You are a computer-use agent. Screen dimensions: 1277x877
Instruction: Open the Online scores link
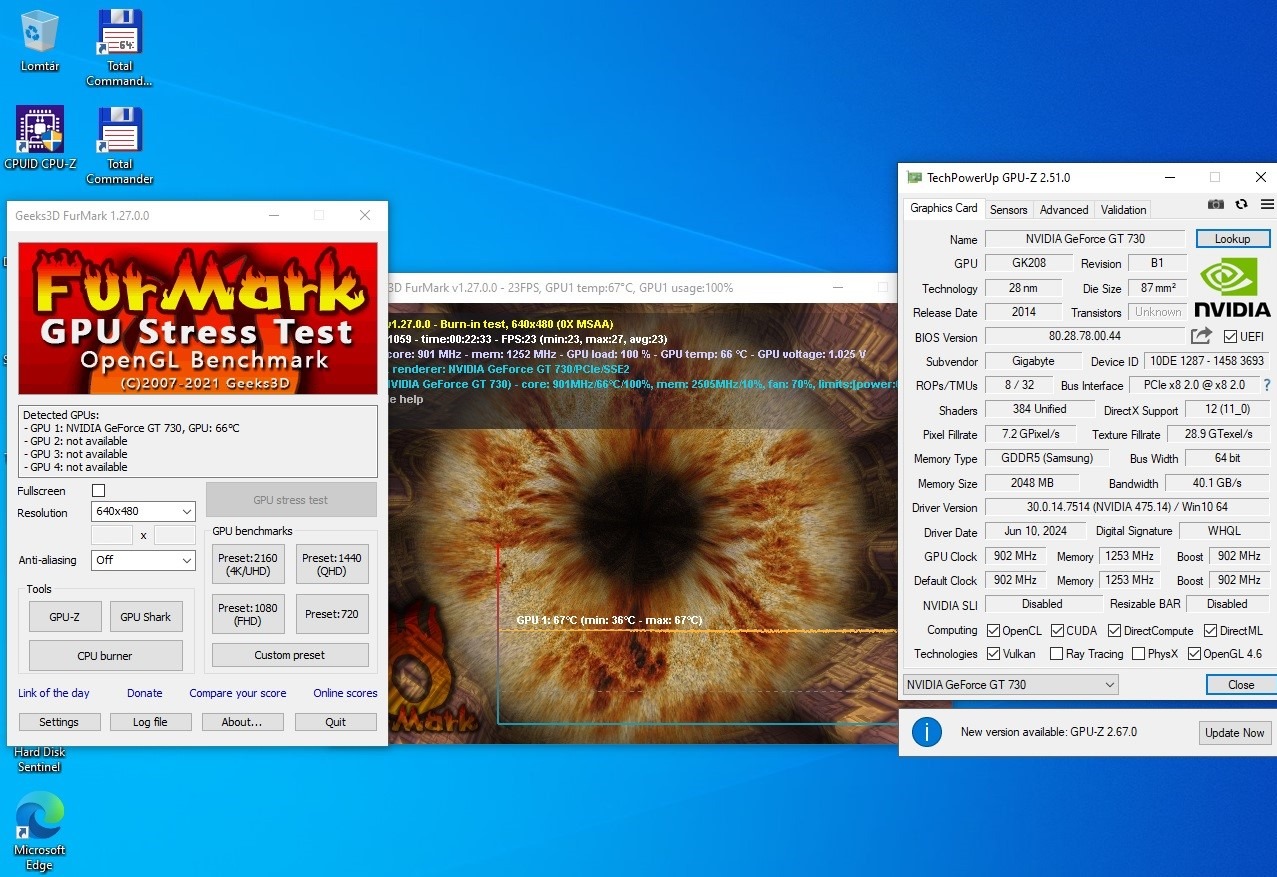[x=345, y=693]
